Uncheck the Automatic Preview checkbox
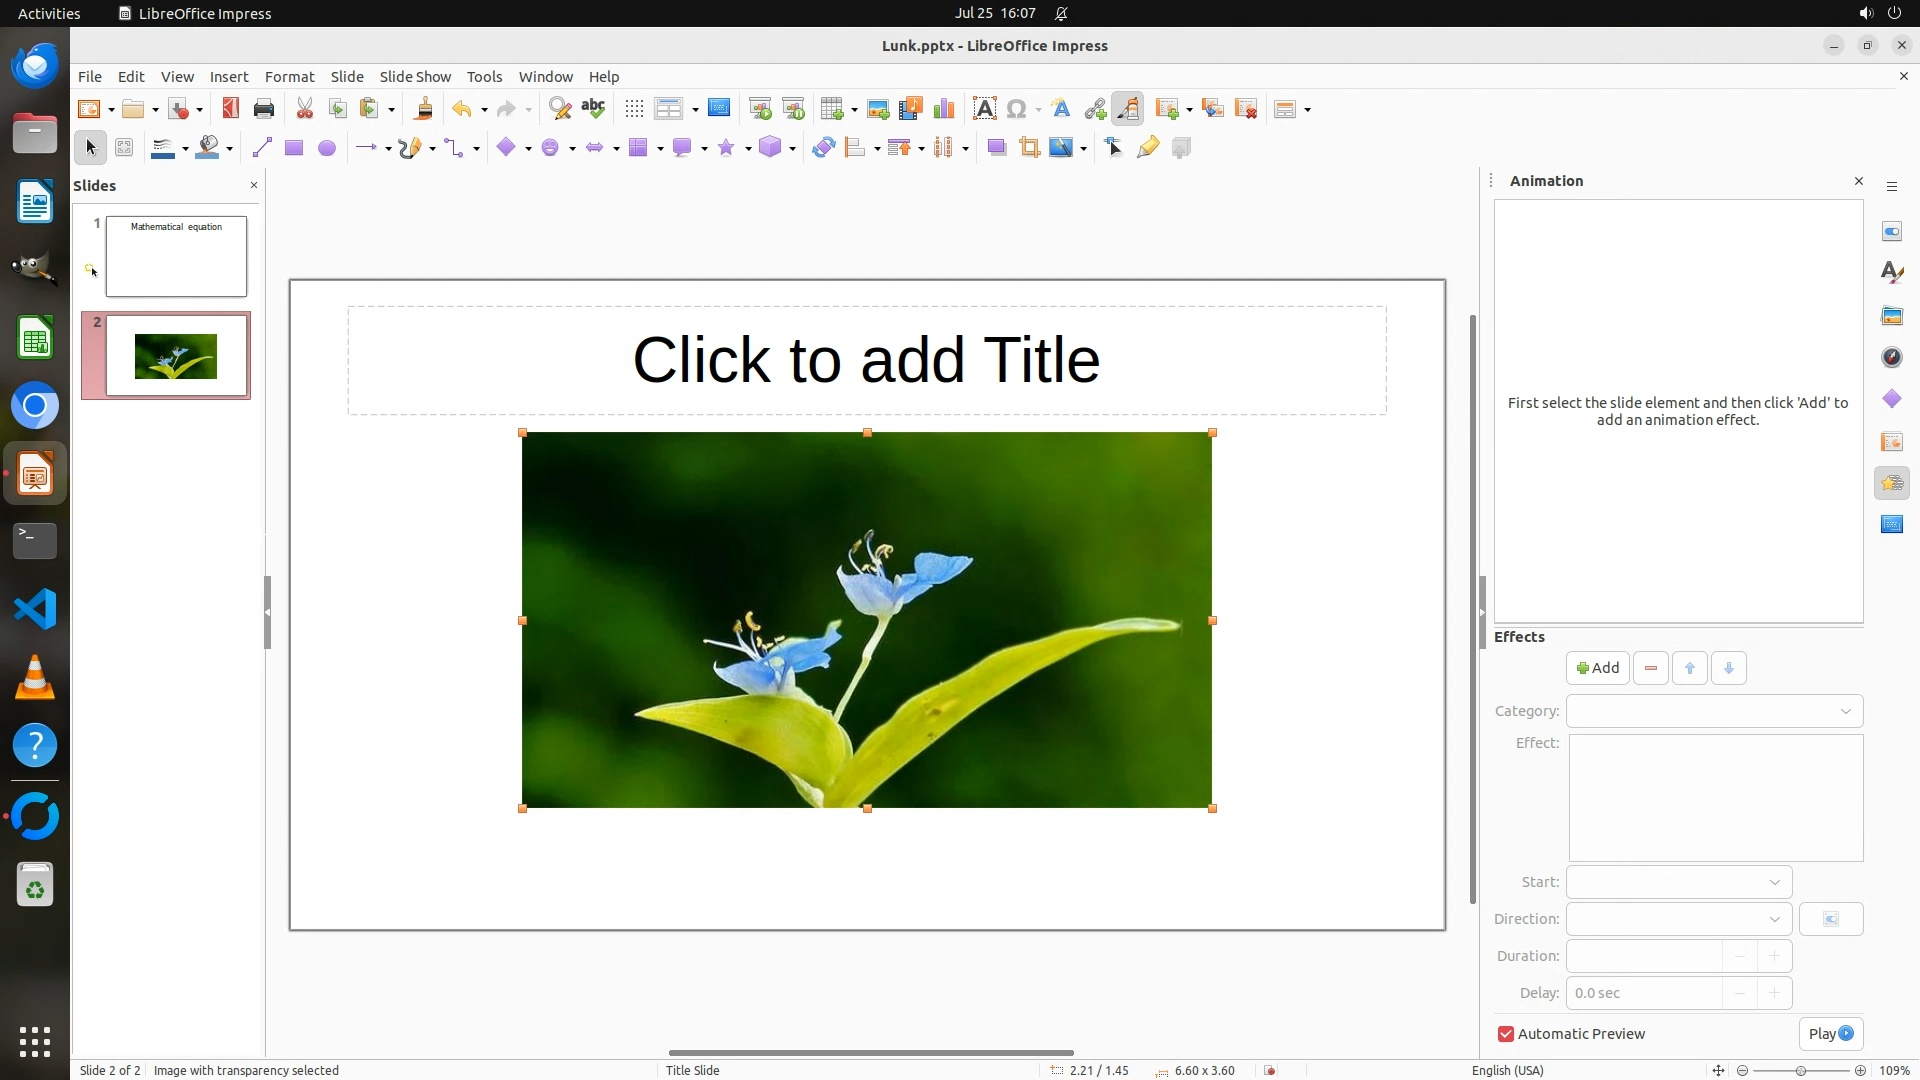1920x1080 pixels. click(x=1506, y=1034)
